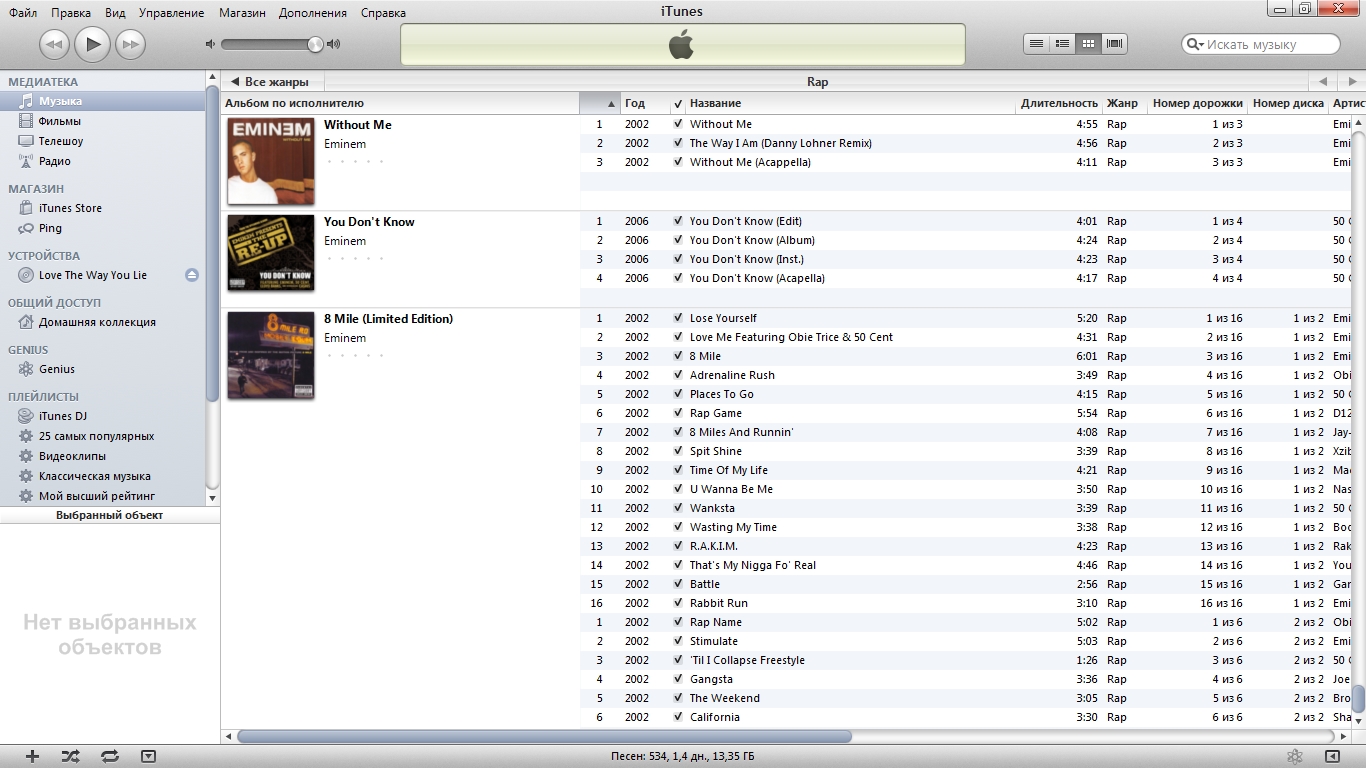1366x768 pixels.
Task: Sort tracks by Жанр column
Action: coord(1123,103)
